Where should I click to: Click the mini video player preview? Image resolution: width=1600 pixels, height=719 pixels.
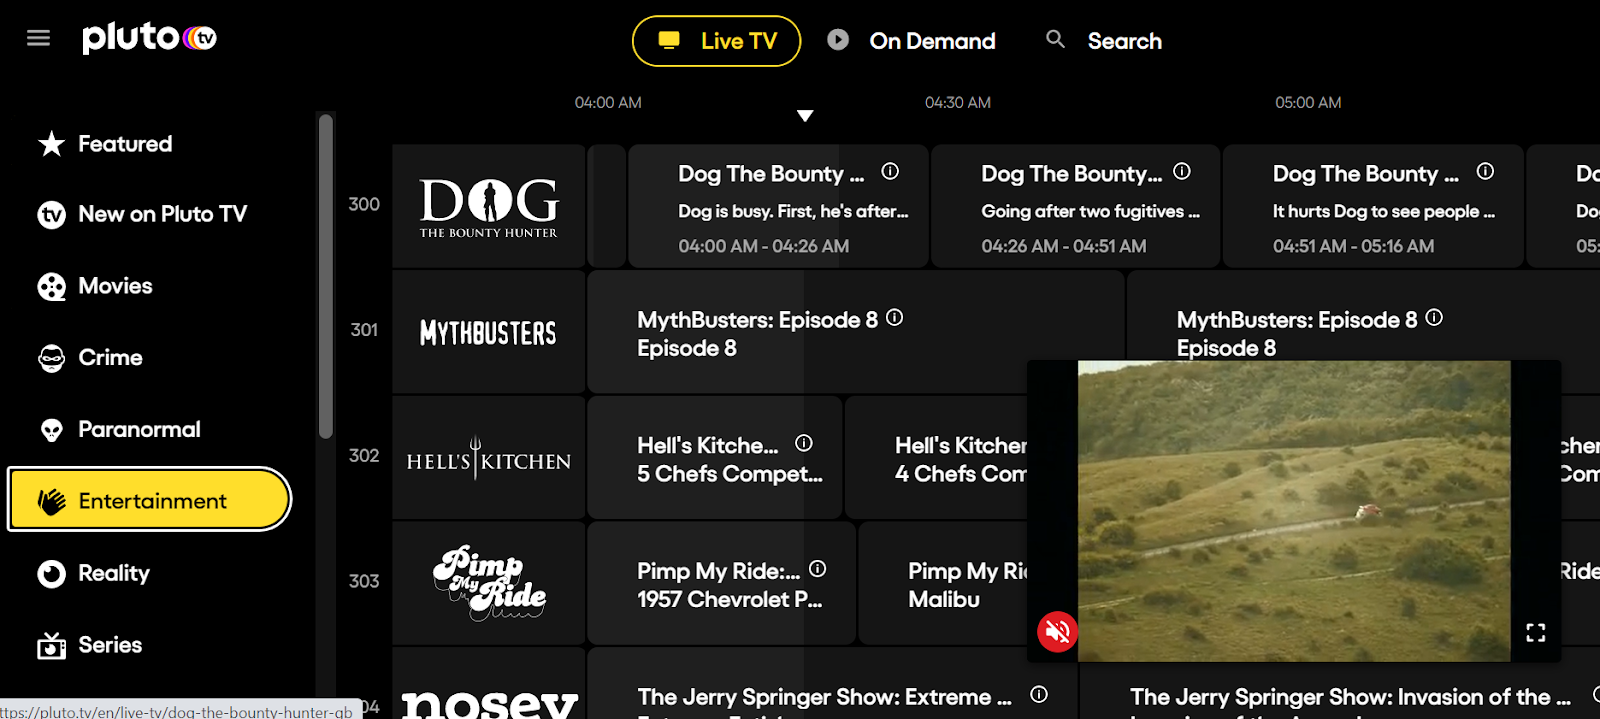coord(1294,510)
